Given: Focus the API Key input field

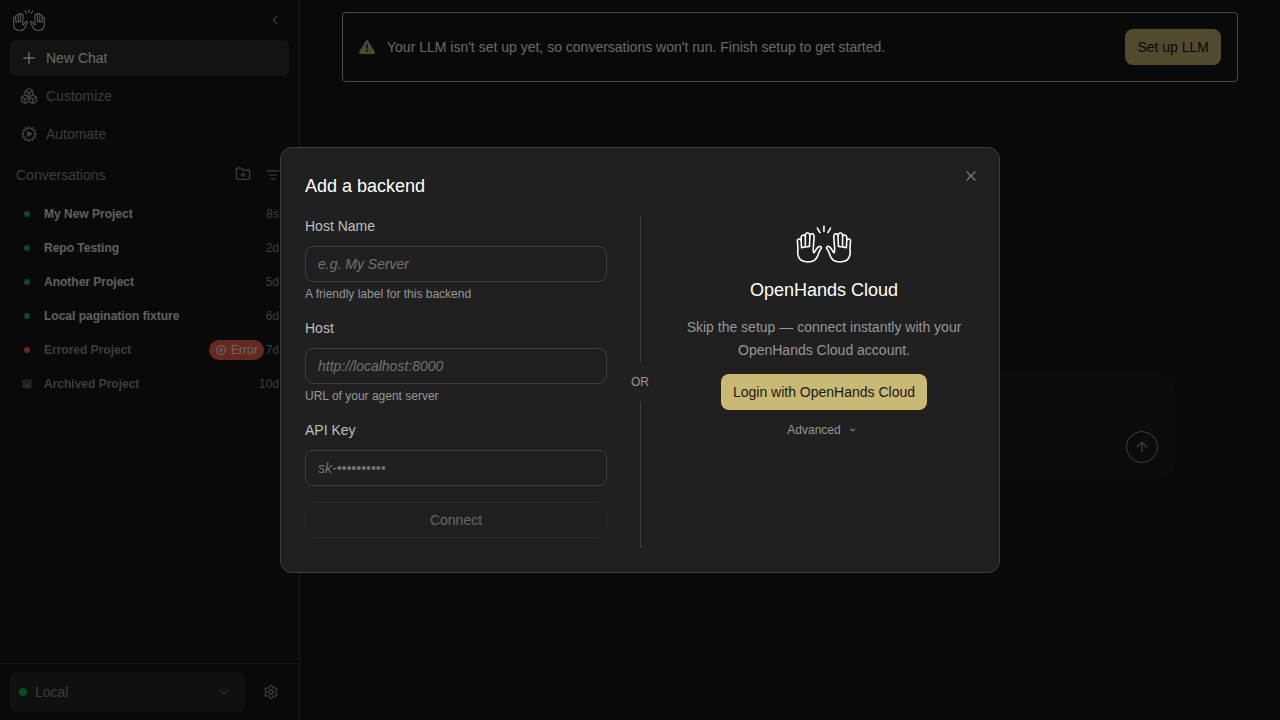Looking at the screenshot, I should click(456, 468).
